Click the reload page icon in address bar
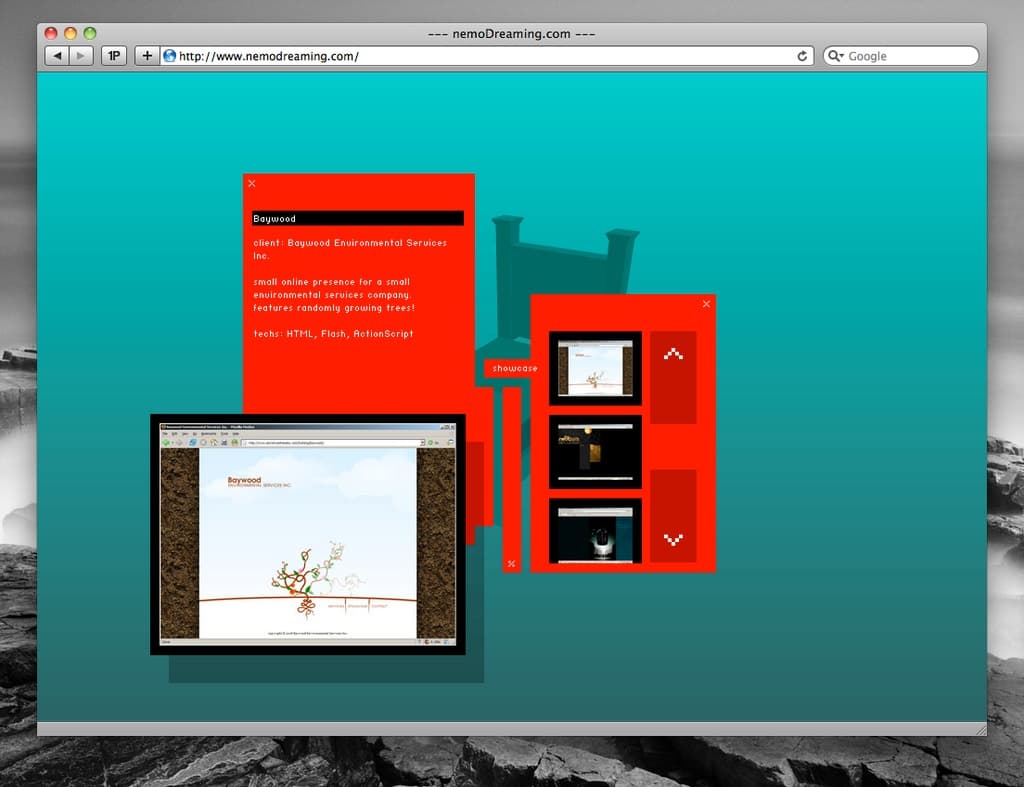The height and width of the screenshot is (787, 1024). pyautogui.click(x=802, y=56)
